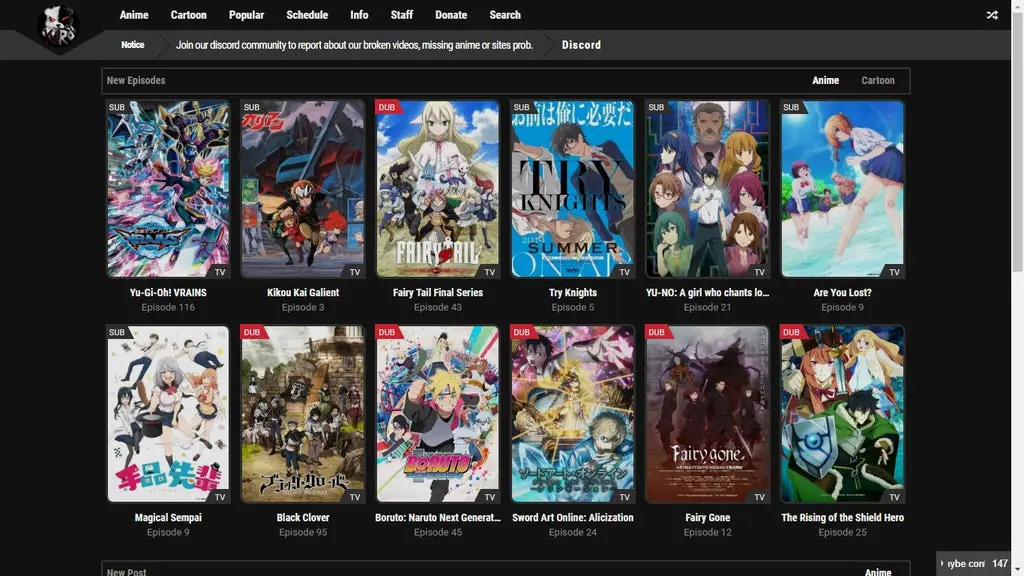
Task: Click the site logo mascot icon
Action: pyautogui.click(x=59, y=27)
